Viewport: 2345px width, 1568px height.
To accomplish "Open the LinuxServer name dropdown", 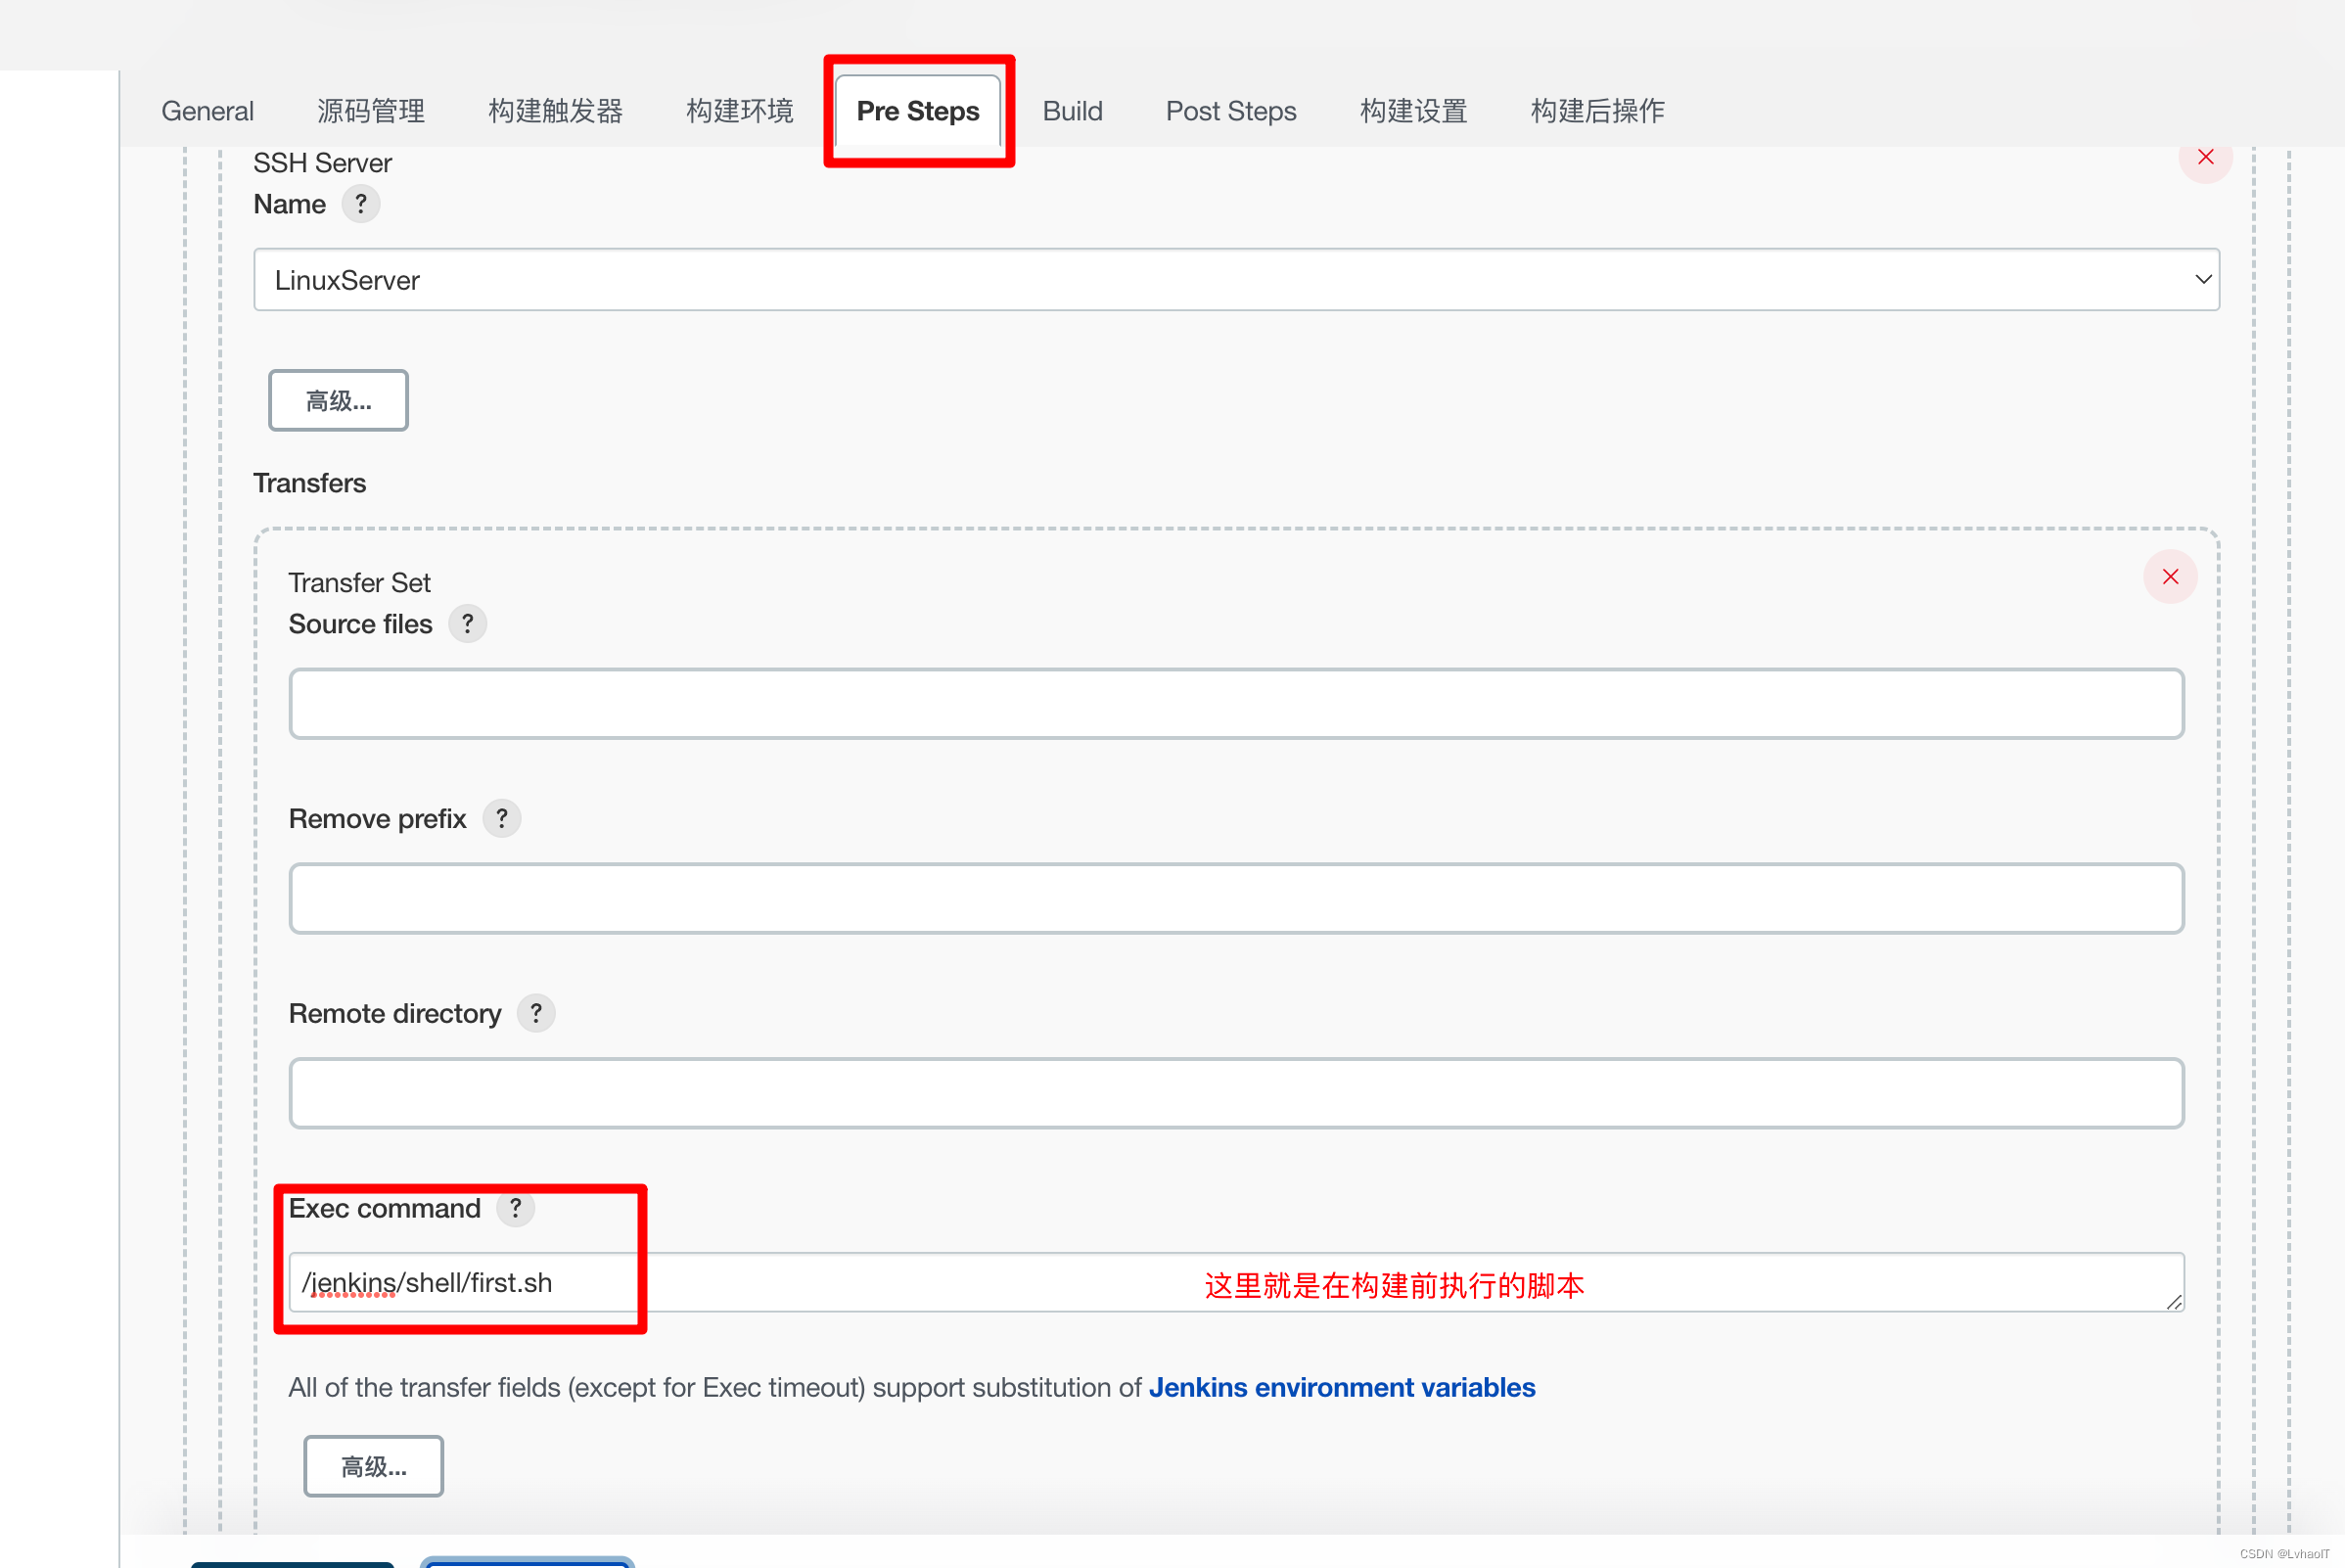I will [x=1236, y=280].
